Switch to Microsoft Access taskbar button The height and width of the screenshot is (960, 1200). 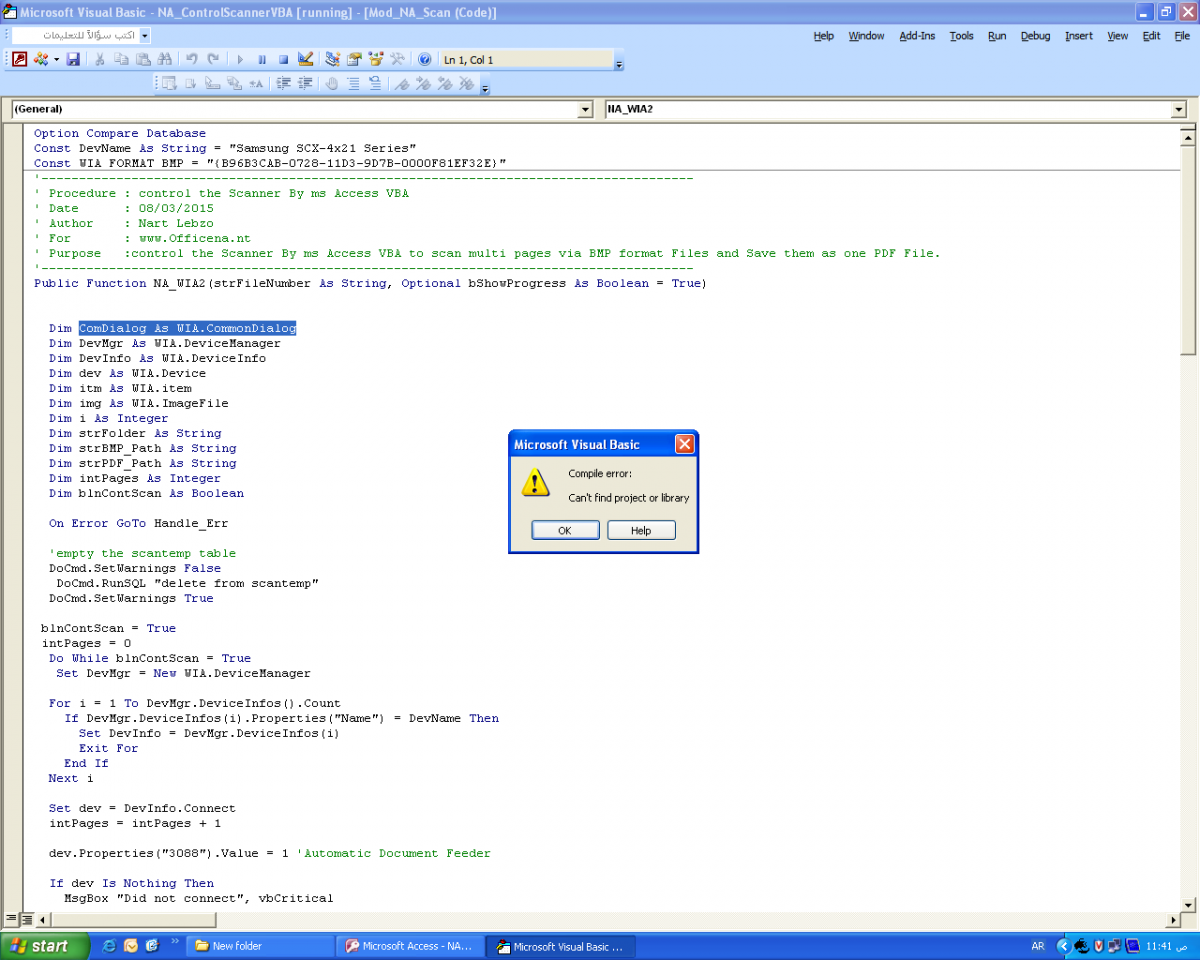click(408, 946)
